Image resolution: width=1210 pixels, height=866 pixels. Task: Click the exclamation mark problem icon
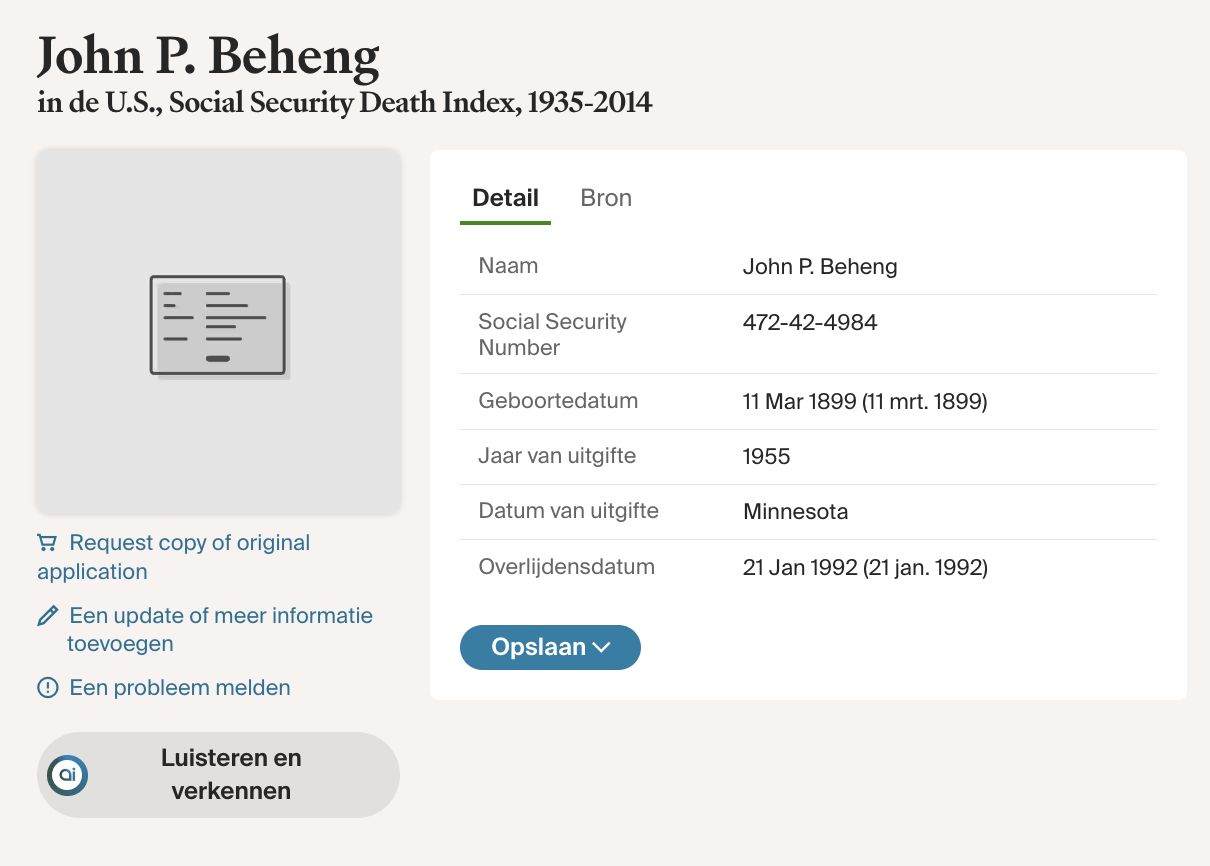pos(47,688)
